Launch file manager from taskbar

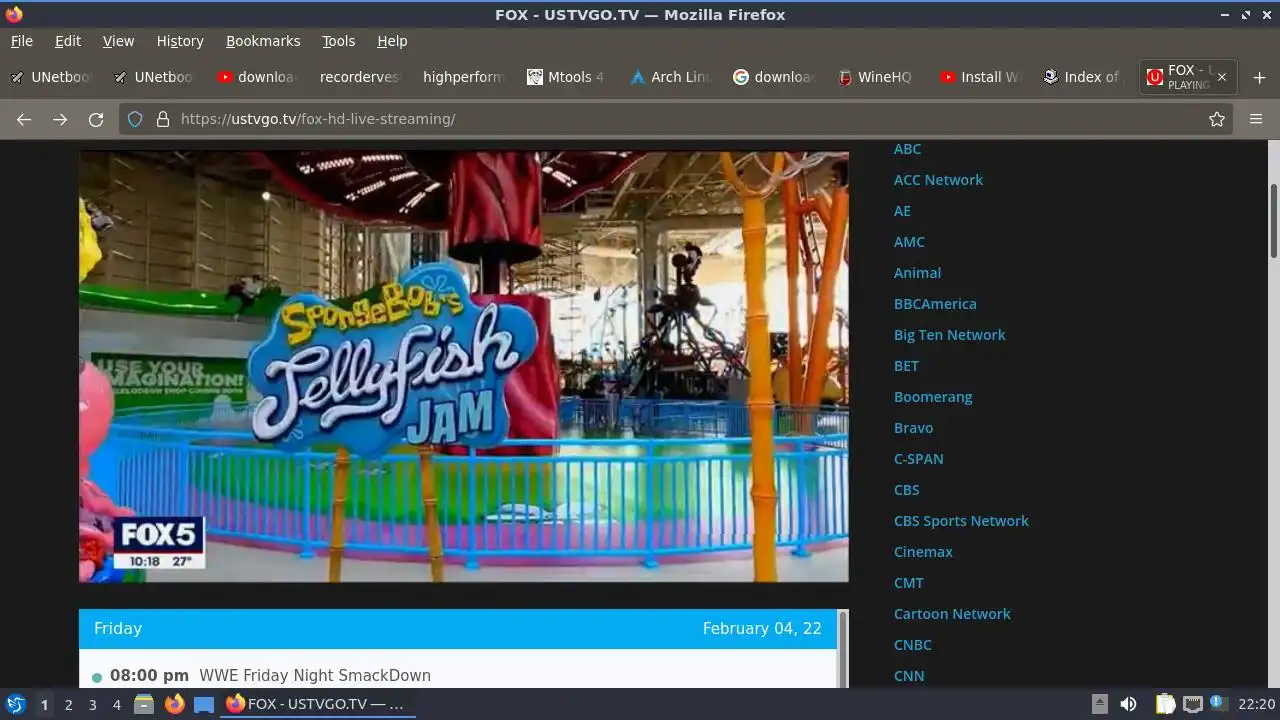tap(144, 704)
